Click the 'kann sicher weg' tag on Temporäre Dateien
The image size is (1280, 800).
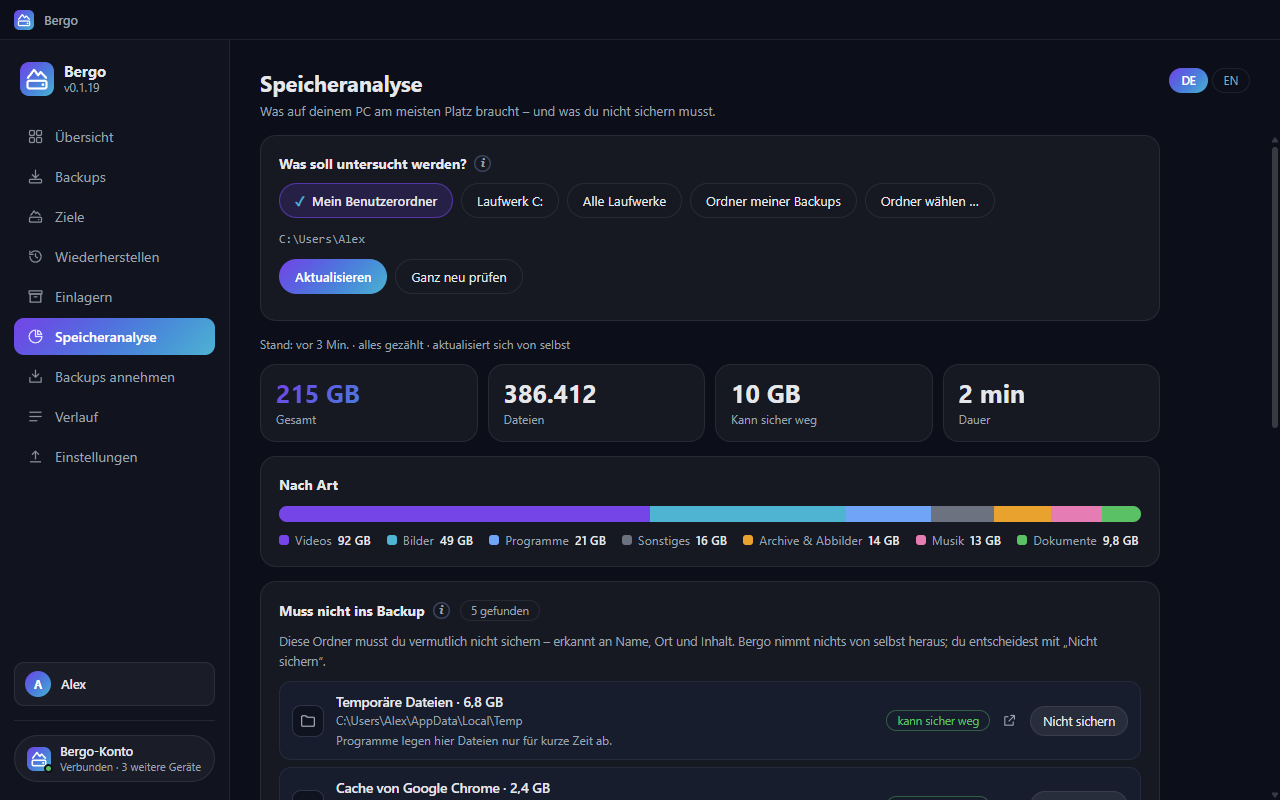[x=938, y=721]
